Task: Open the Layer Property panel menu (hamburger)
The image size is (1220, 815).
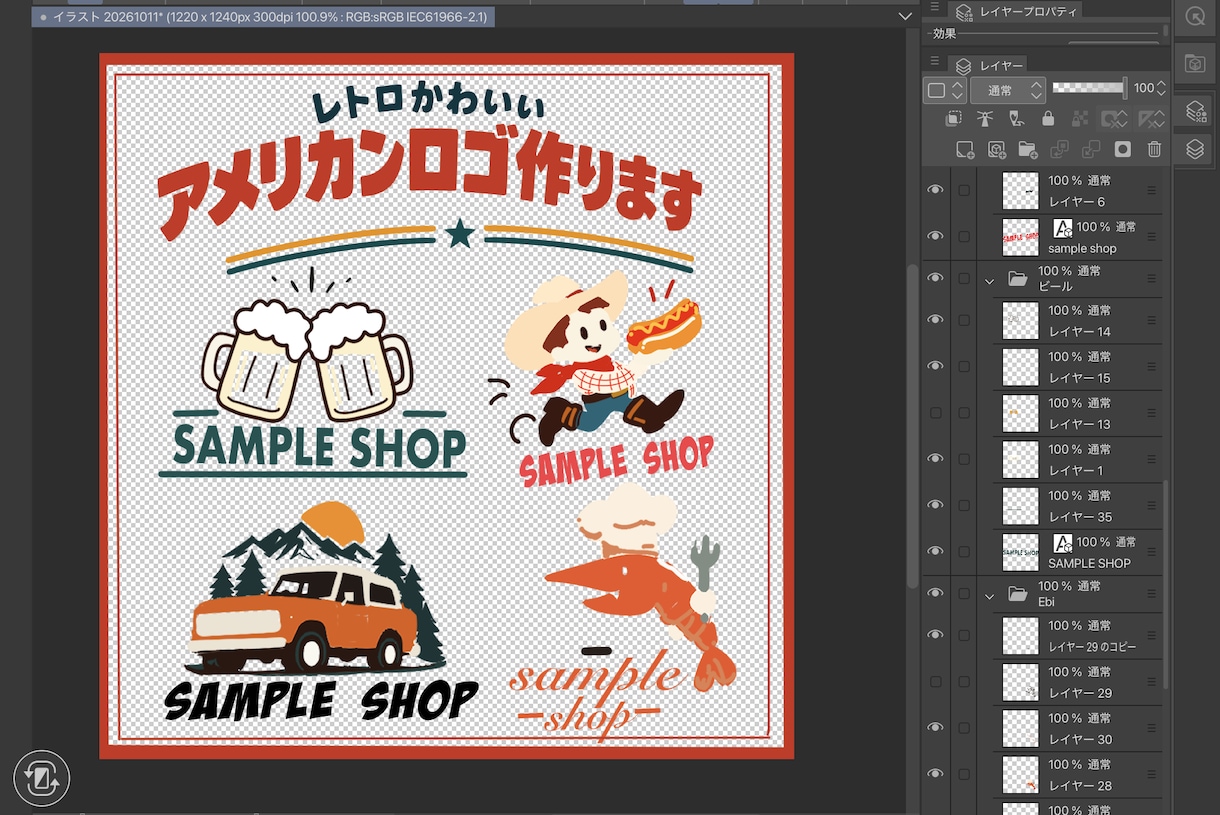Action: tap(935, 7)
